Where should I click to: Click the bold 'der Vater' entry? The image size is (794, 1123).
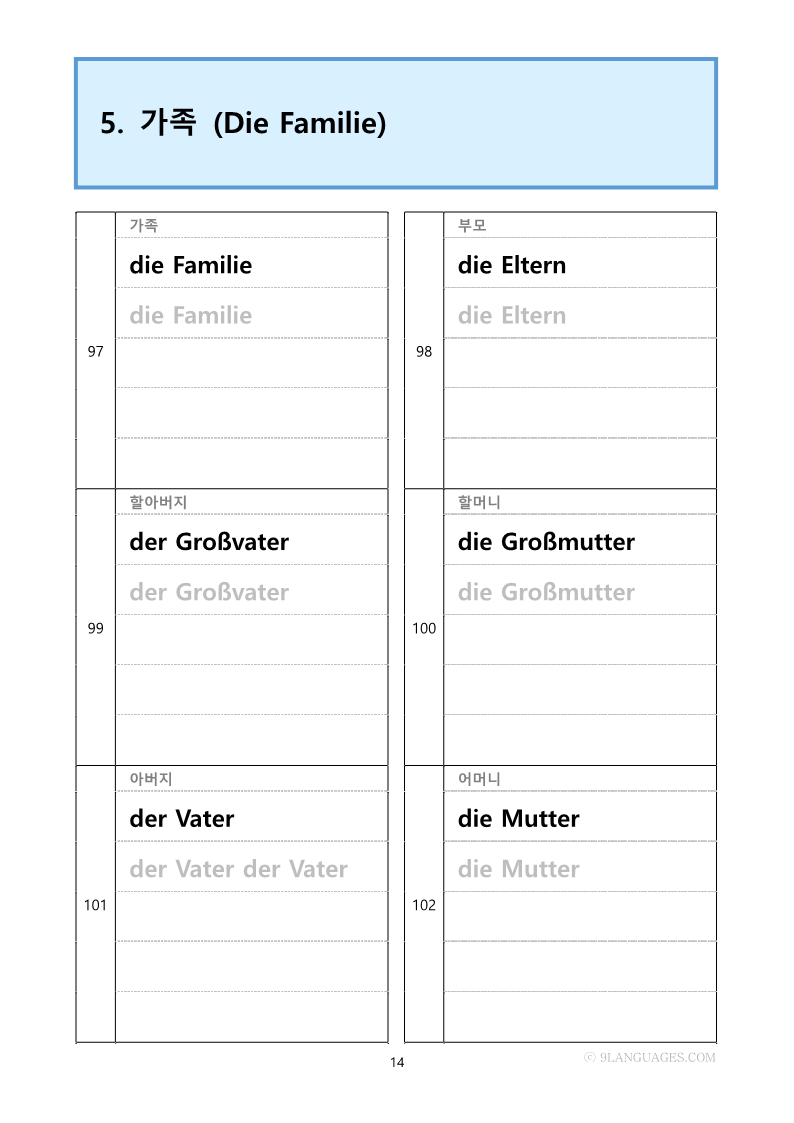[x=181, y=819]
